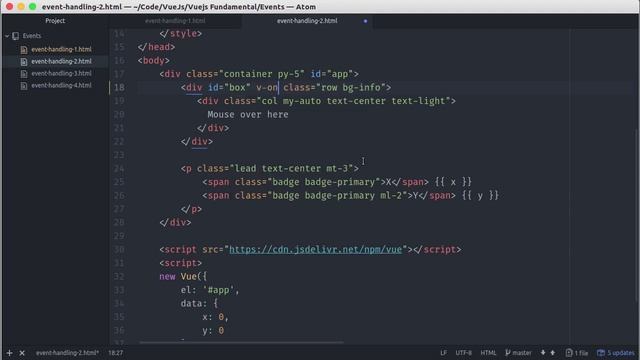Follow the cdn.jsdelivr.net/npm/vue link
Image resolution: width=640 pixels, height=360 pixels.
pyautogui.click(x=316, y=249)
